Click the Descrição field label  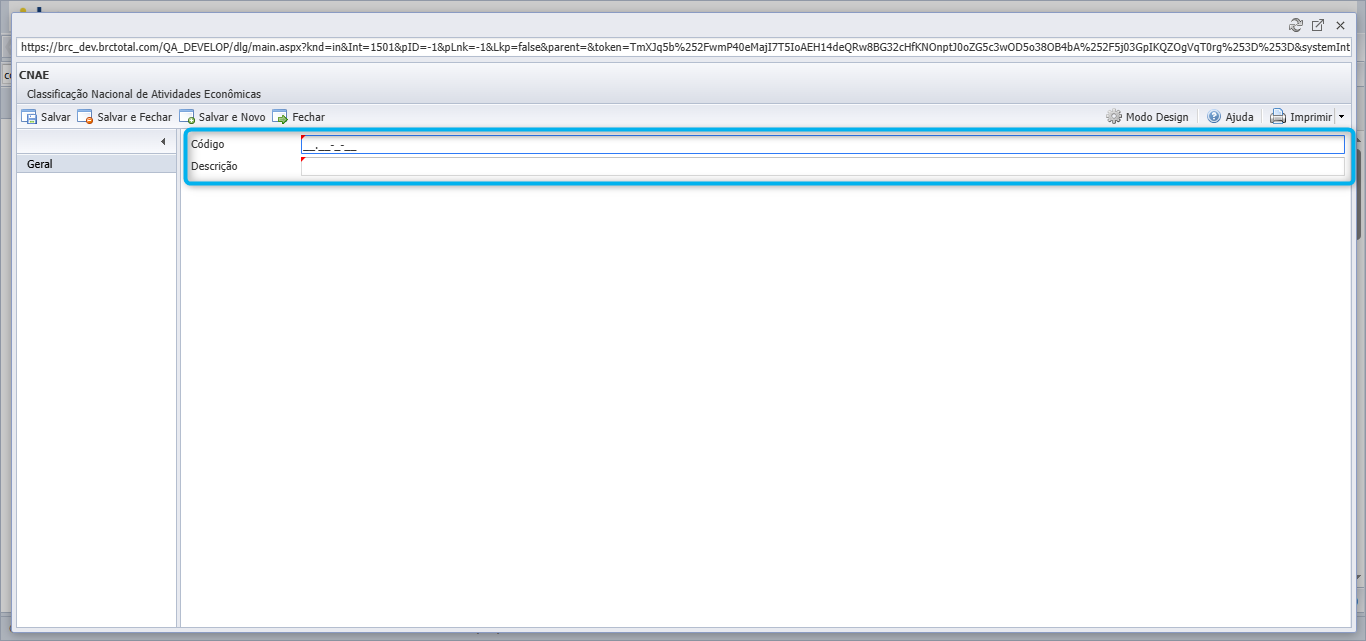[x=214, y=166]
